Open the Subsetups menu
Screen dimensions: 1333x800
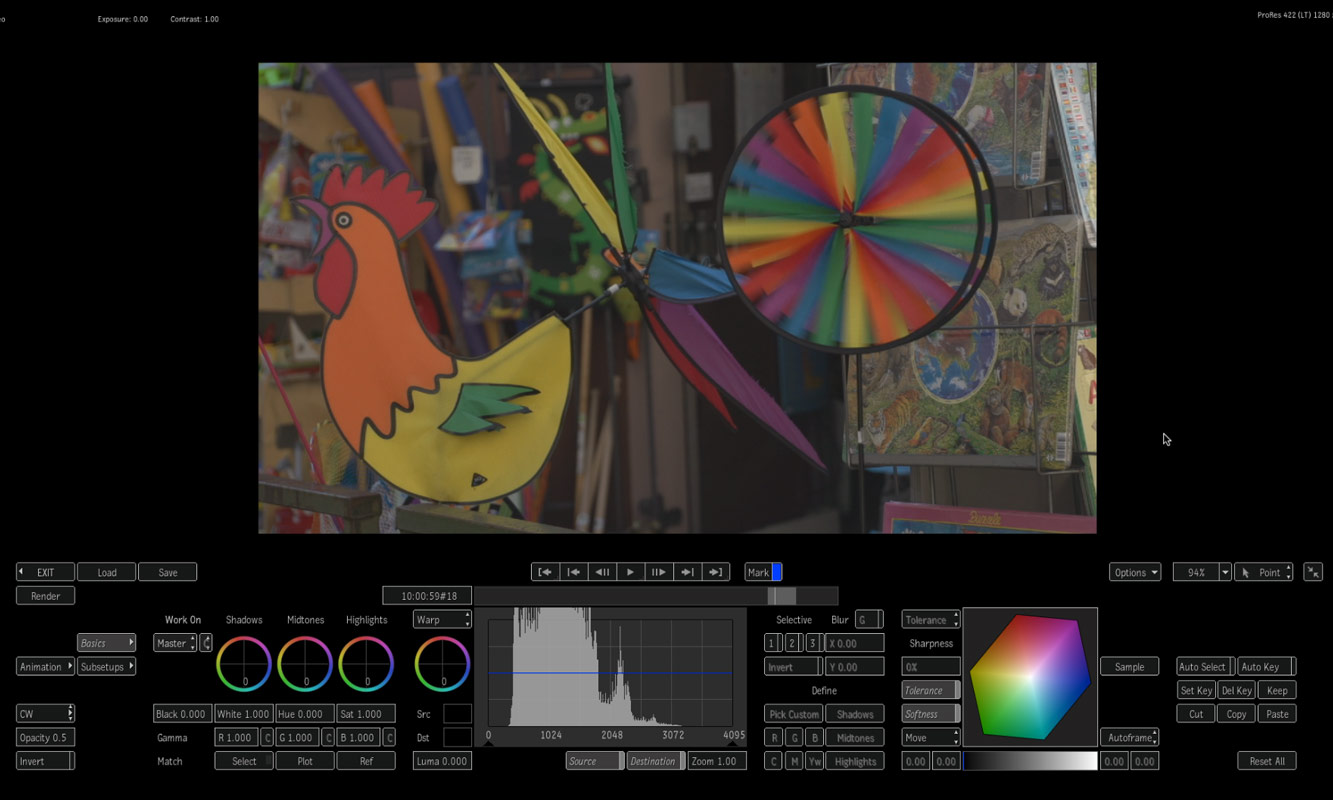point(106,667)
